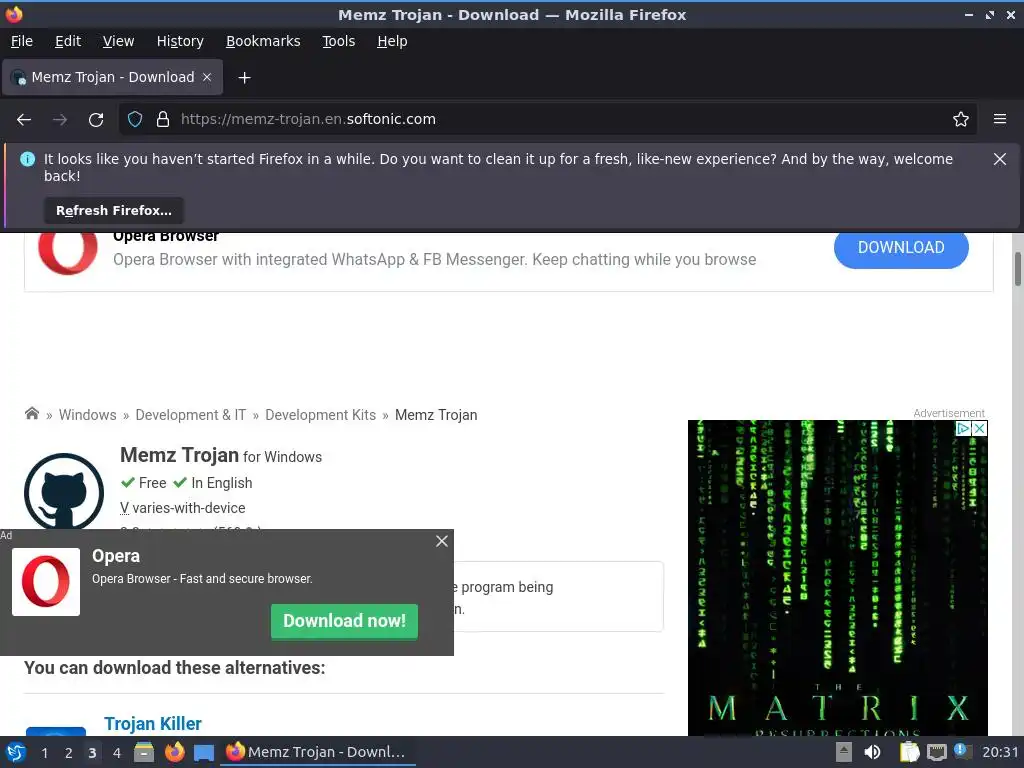The image size is (1024, 768).
Task: Click the Trojan Killer thumbnail image
Action: point(56,731)
